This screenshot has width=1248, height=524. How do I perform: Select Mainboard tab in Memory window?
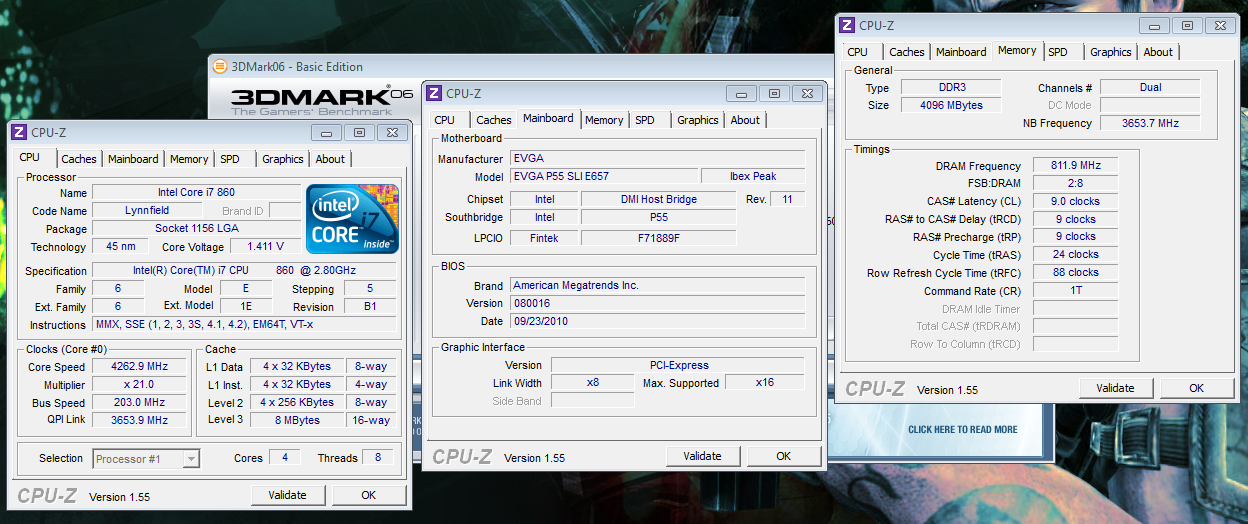pyautogui.click(x=961, y=52)
